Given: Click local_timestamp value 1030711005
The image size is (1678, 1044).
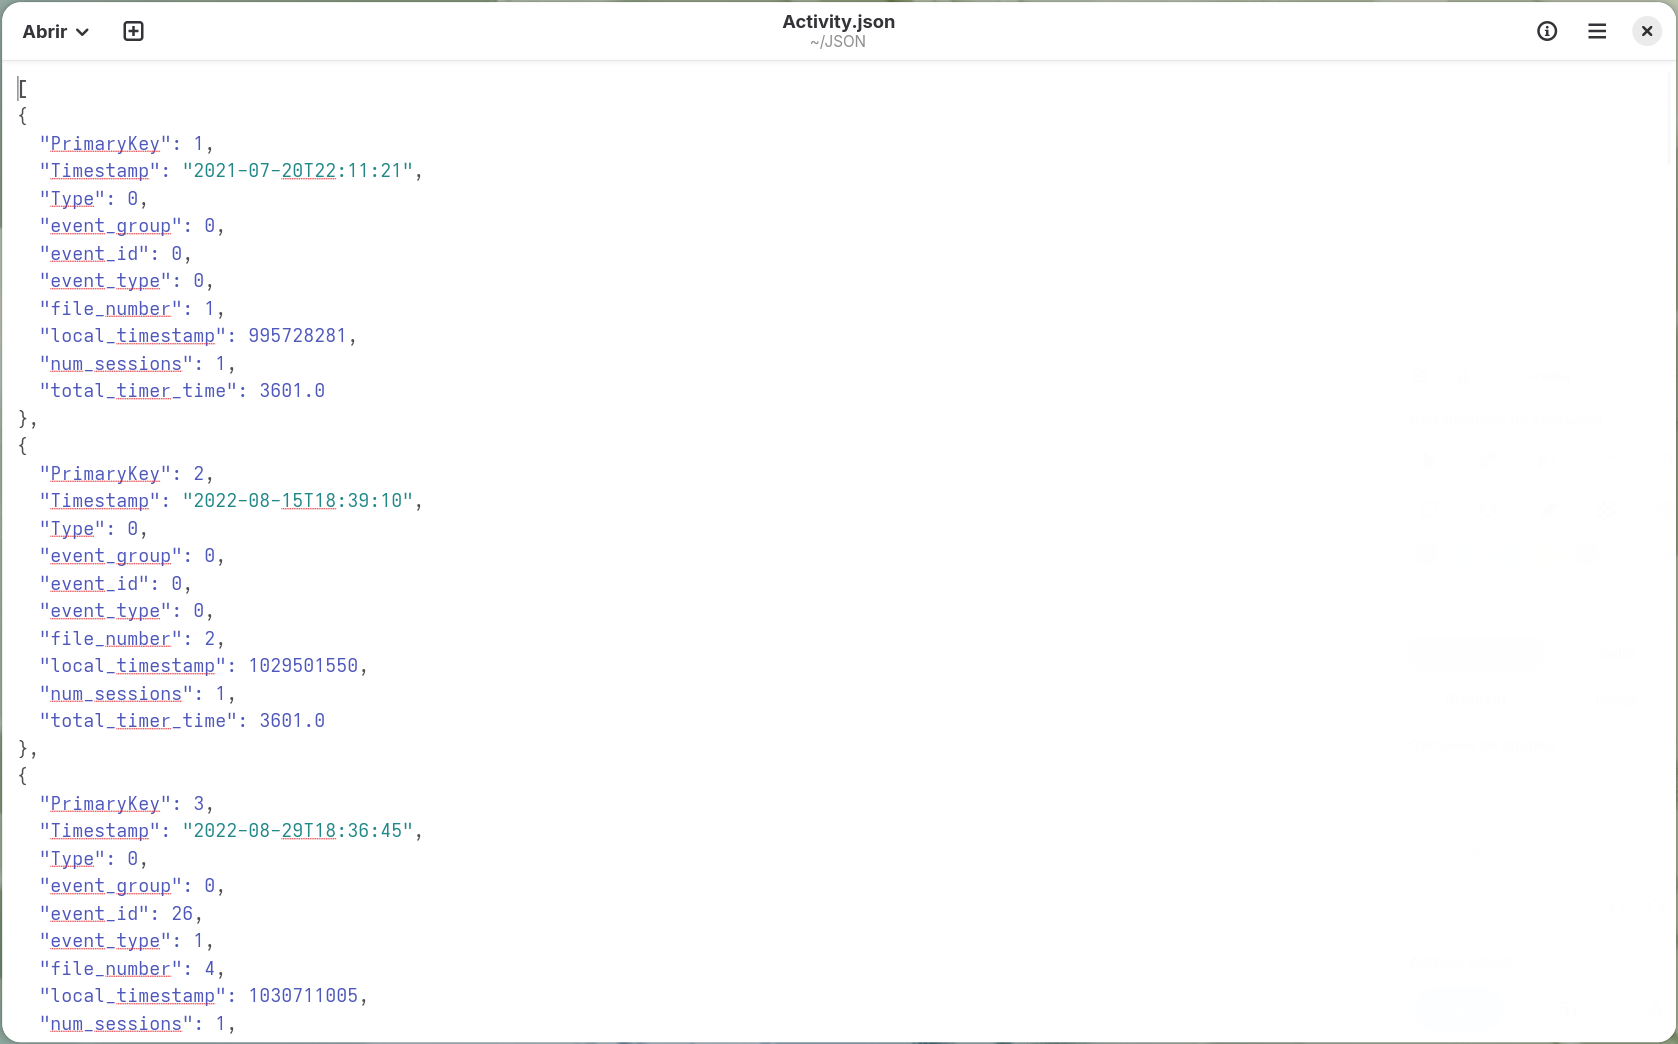Looking at the screenshot, I should tap(303, 996).
